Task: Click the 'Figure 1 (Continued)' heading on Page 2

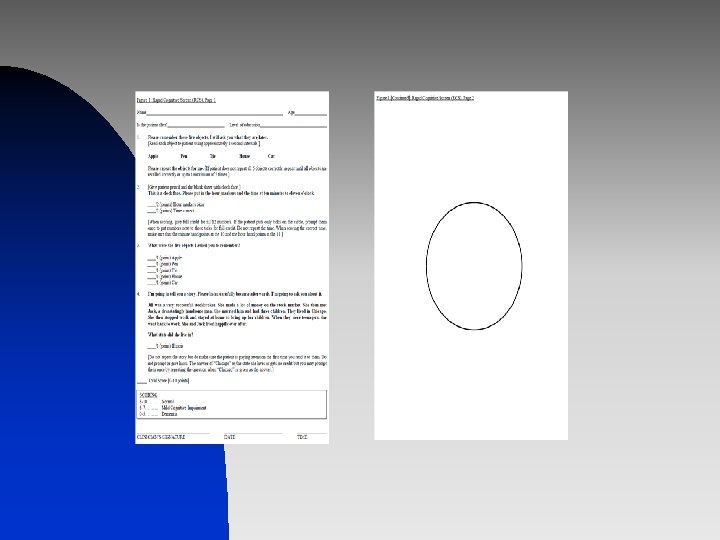Action: click(425, 98)
